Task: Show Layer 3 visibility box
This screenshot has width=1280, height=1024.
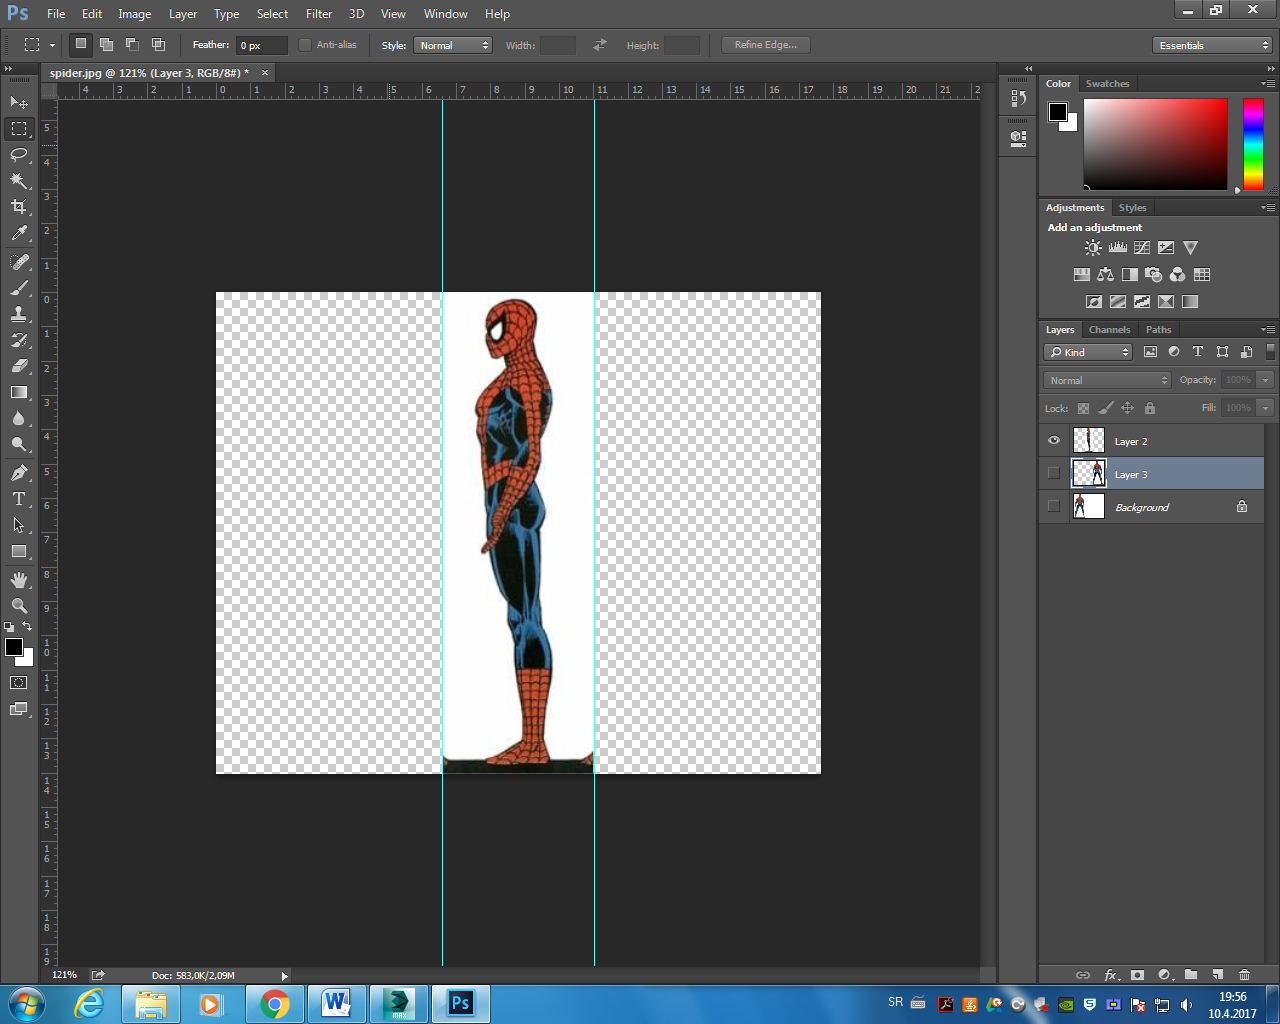Action: tap(1054, 473)
